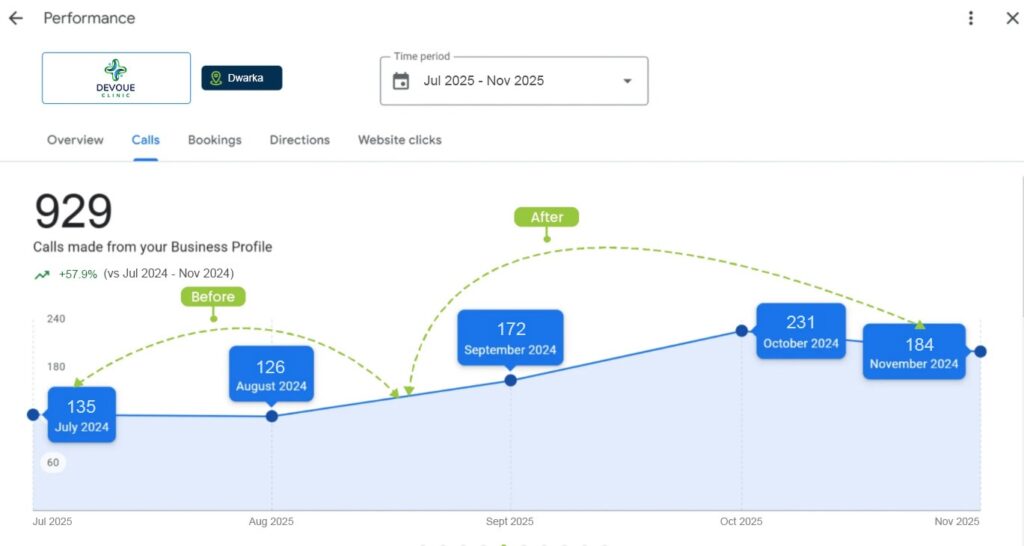Go to the Directions tab
The width and height of the screenshot is (1024, 546).
[299, 140]
